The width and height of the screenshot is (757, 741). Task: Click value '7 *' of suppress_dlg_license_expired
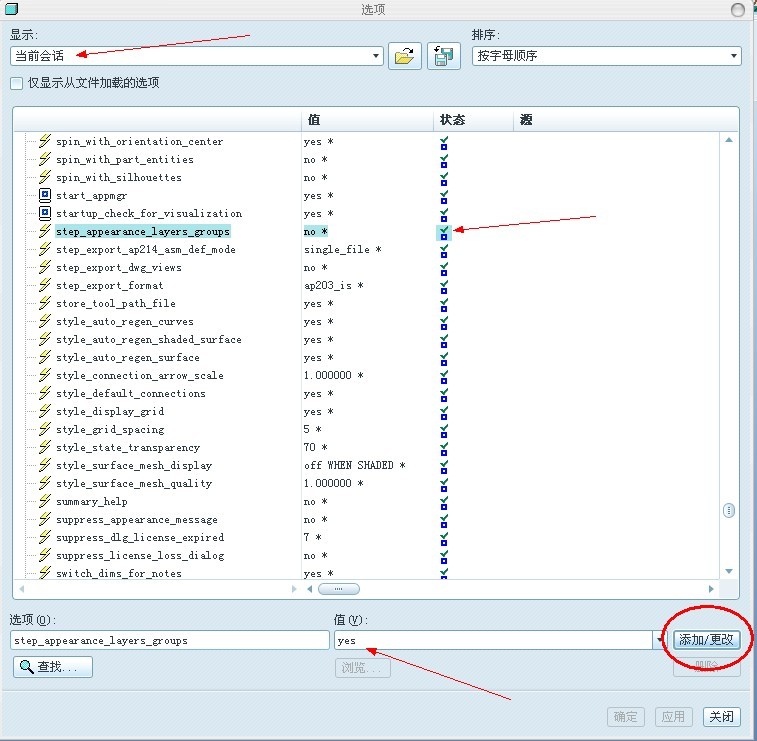tap(312, 537)
